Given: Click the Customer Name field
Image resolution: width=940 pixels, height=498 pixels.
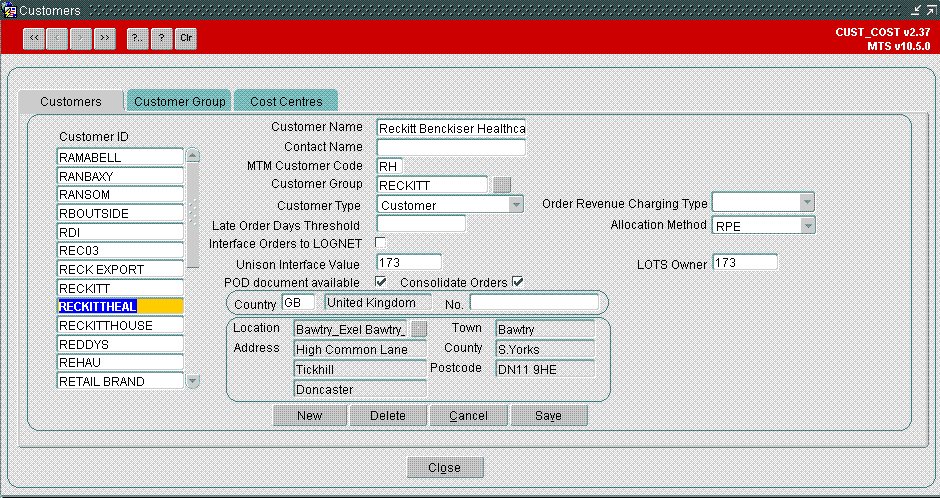Looking at the screenshot, I should click(x=451, y=128).
